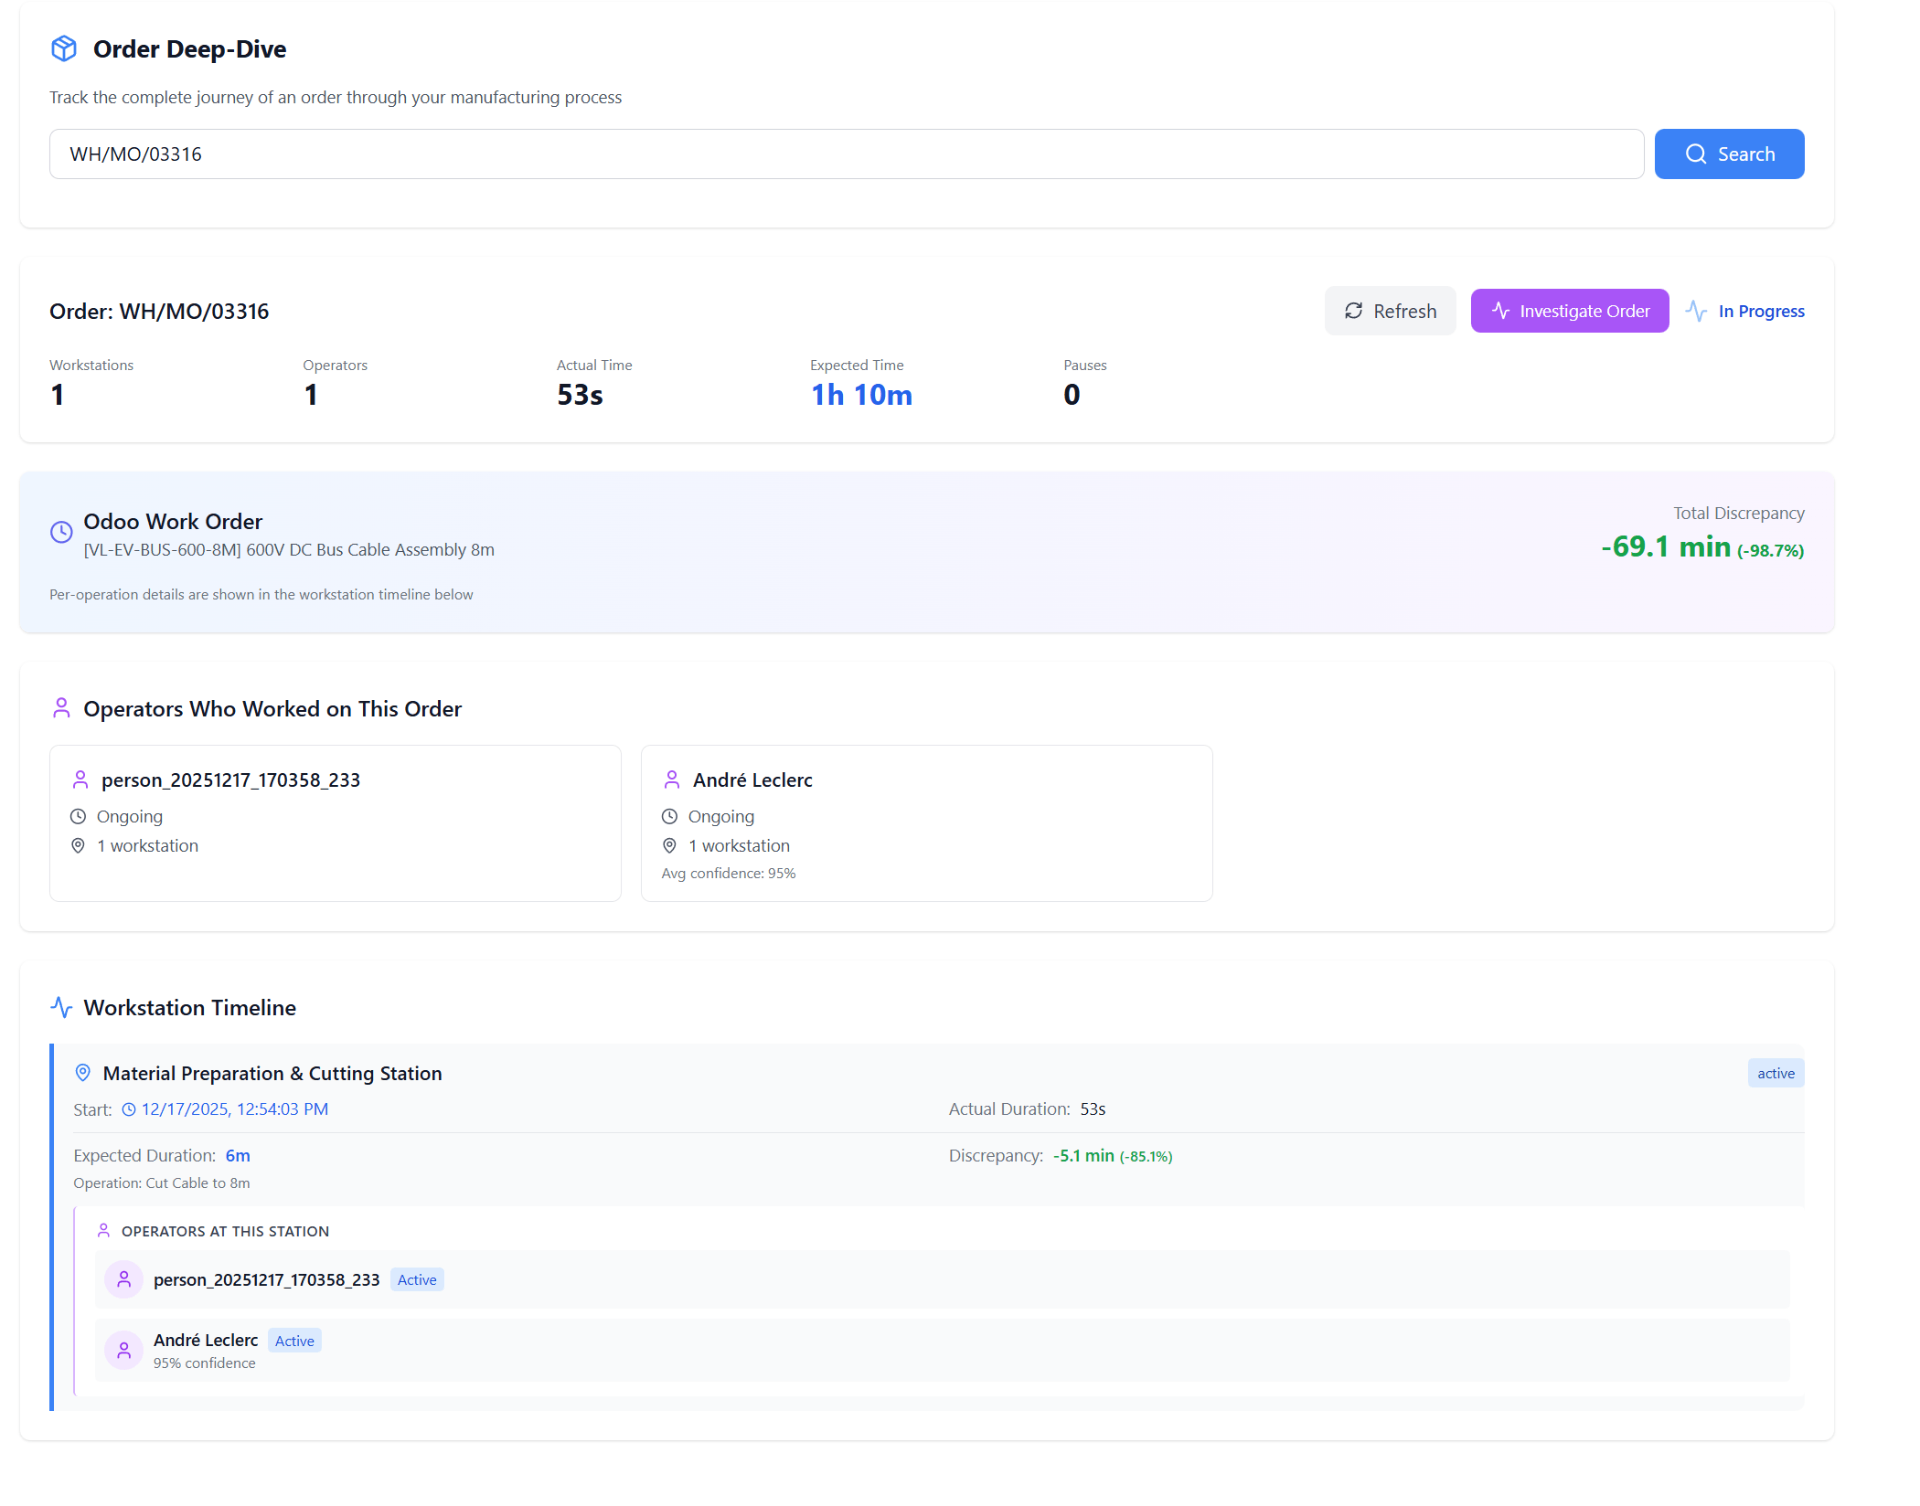1920x1506 pixels.
Task: Focus the order number search field
Action: 846,154
